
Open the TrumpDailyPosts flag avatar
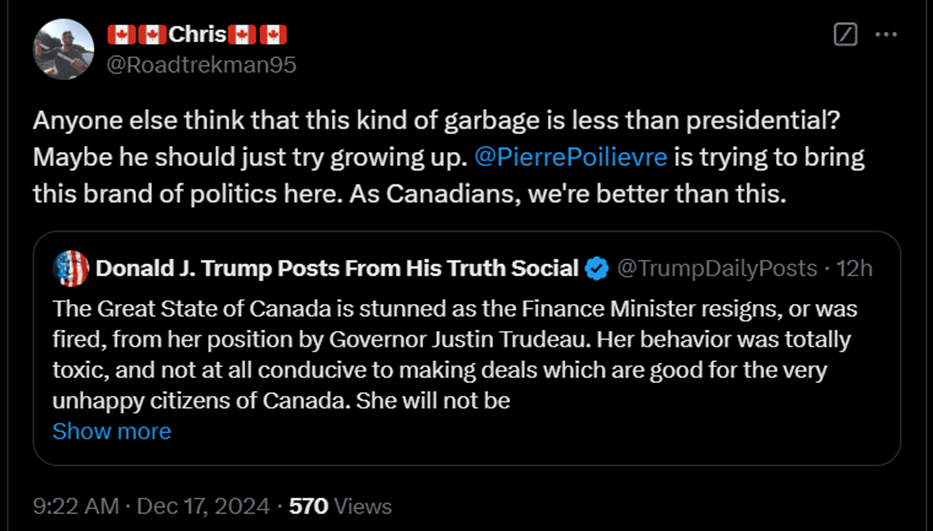tap(70, 268)
